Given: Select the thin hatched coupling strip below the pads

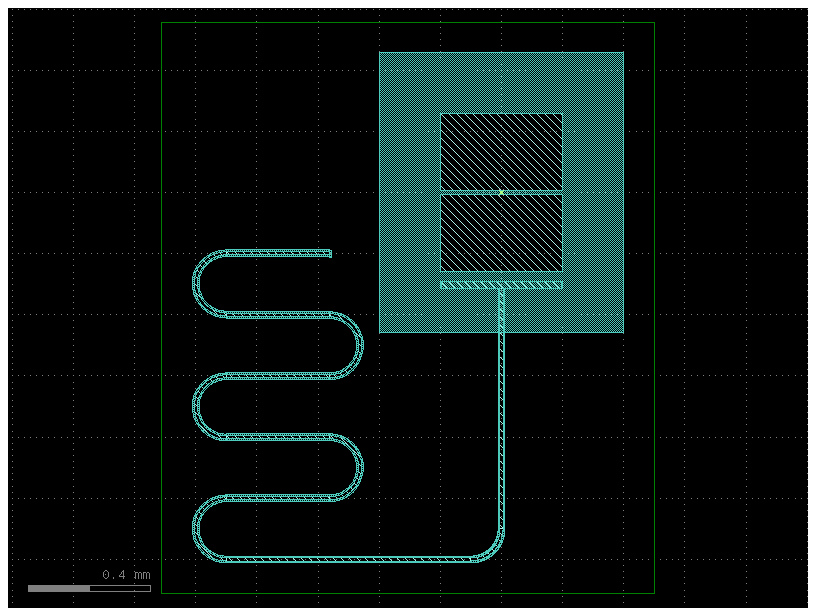Looking at the screenshot, I should pyautogui.click(x=501, y=285).
